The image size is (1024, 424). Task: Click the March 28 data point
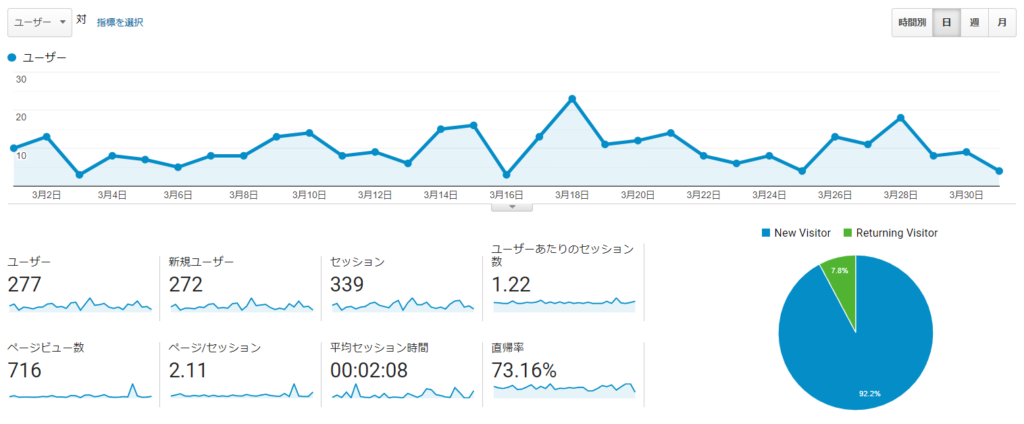click(901, 118)
